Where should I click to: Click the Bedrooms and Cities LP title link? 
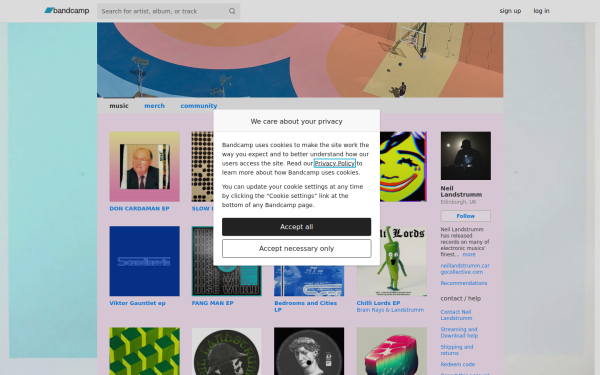coord(305,306)
